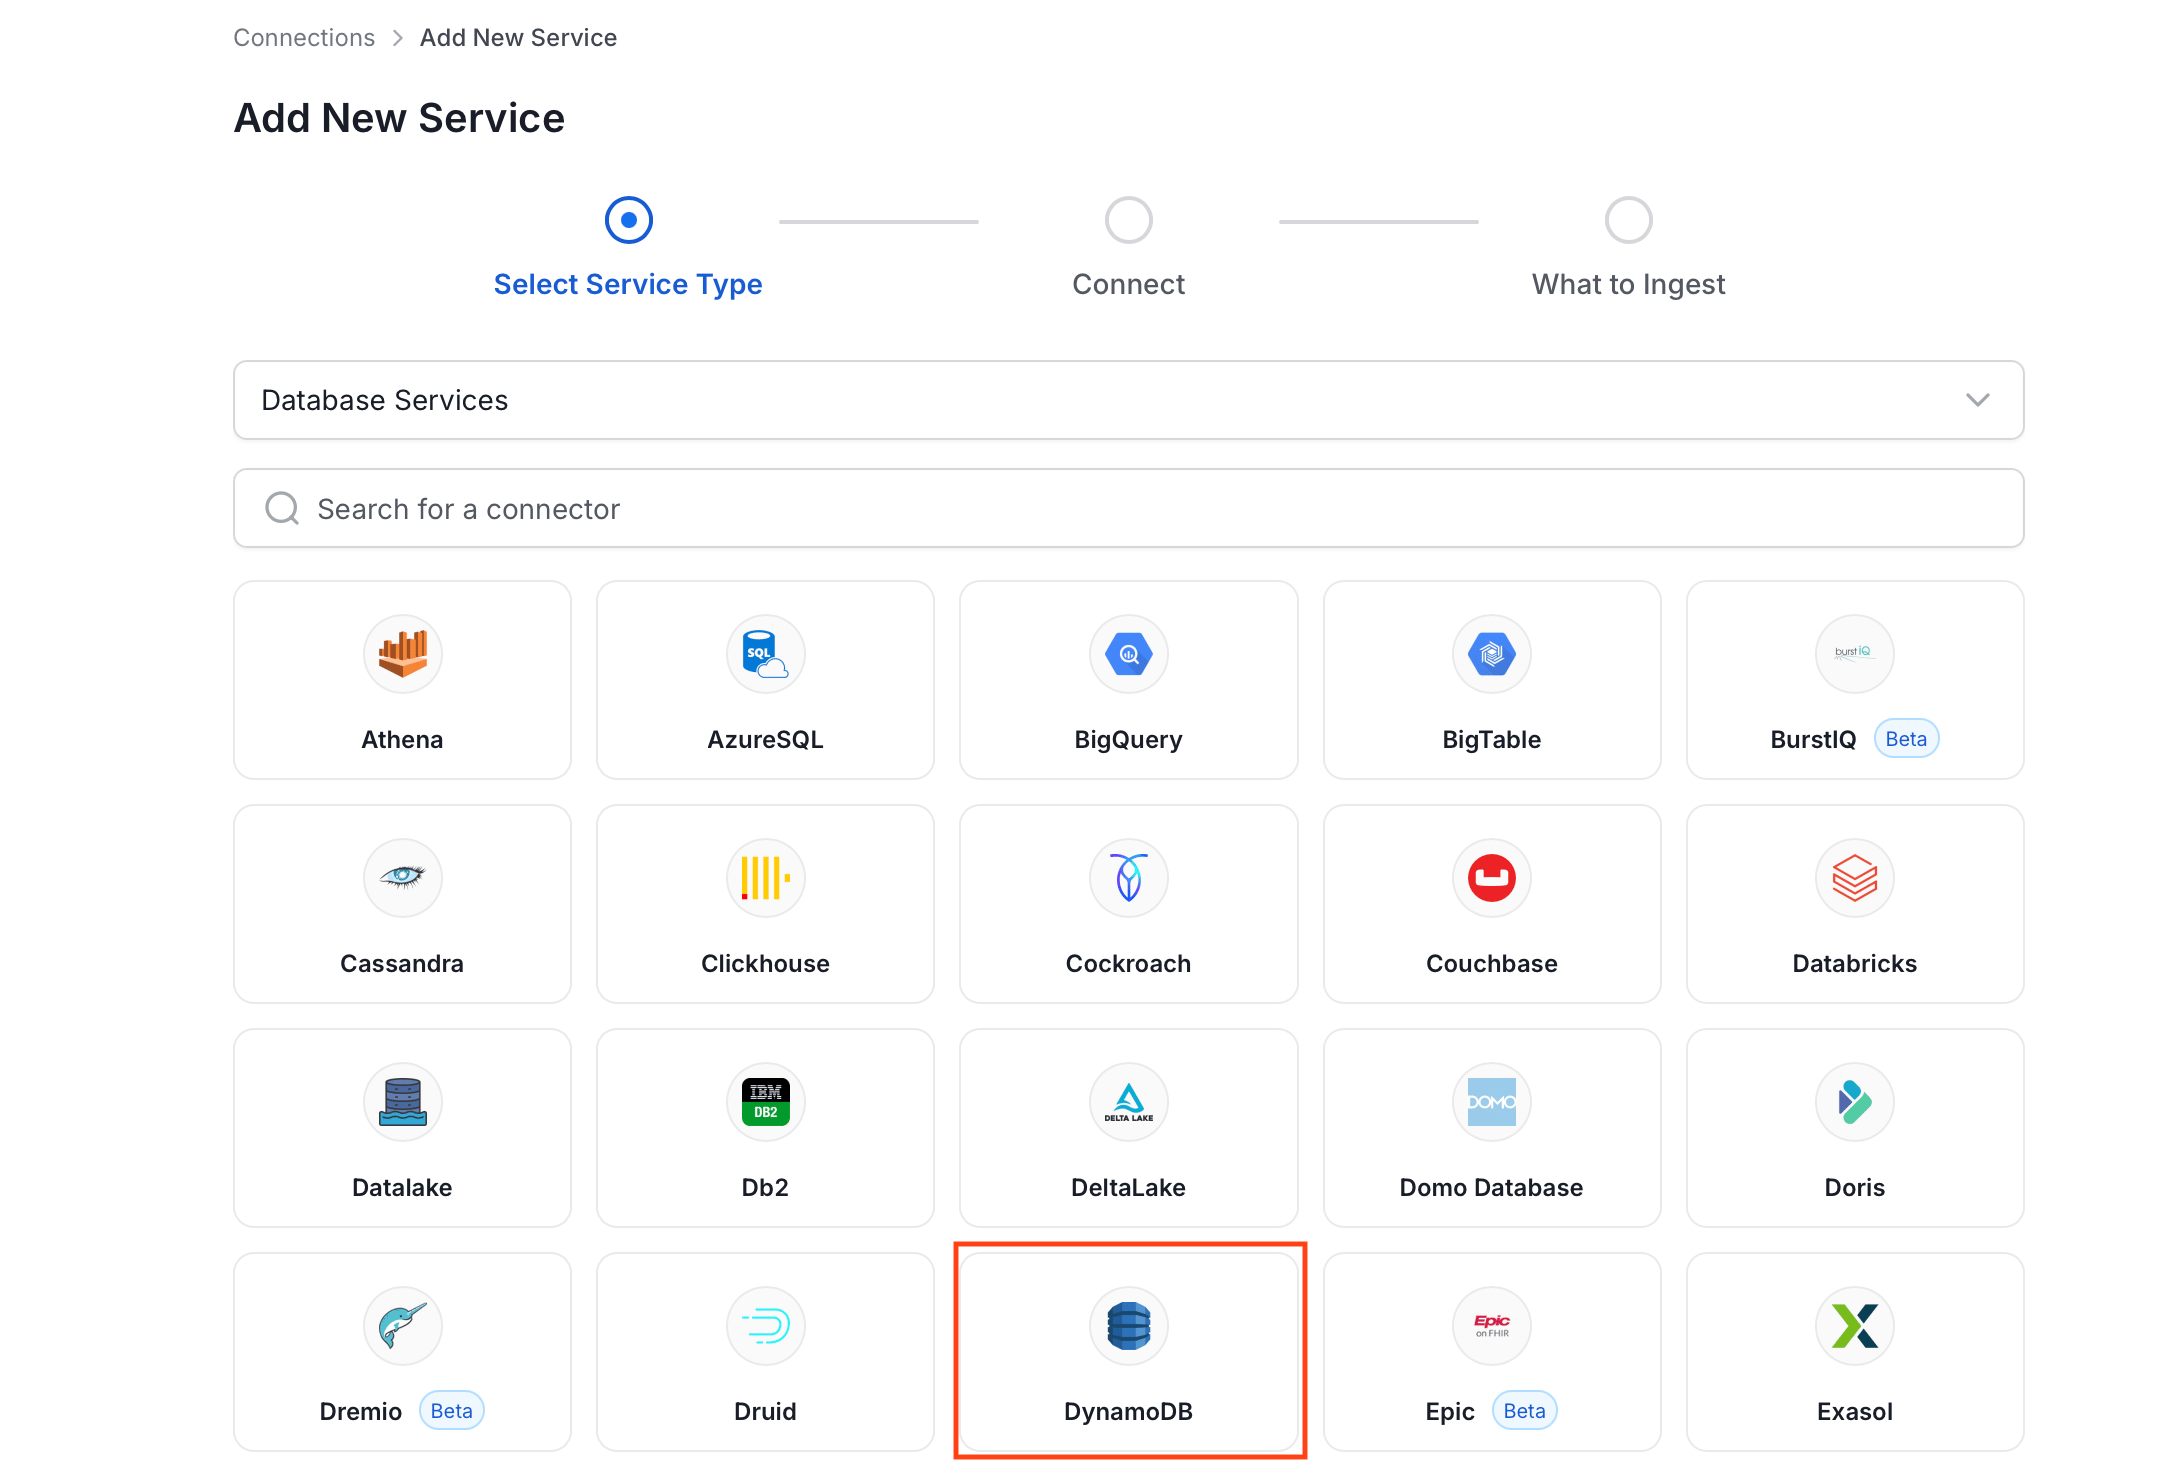Click Add New Service breadcrumb item
Image resolution: width=2164 pixels, height=1472 pixels.
(x=518, y=38)
